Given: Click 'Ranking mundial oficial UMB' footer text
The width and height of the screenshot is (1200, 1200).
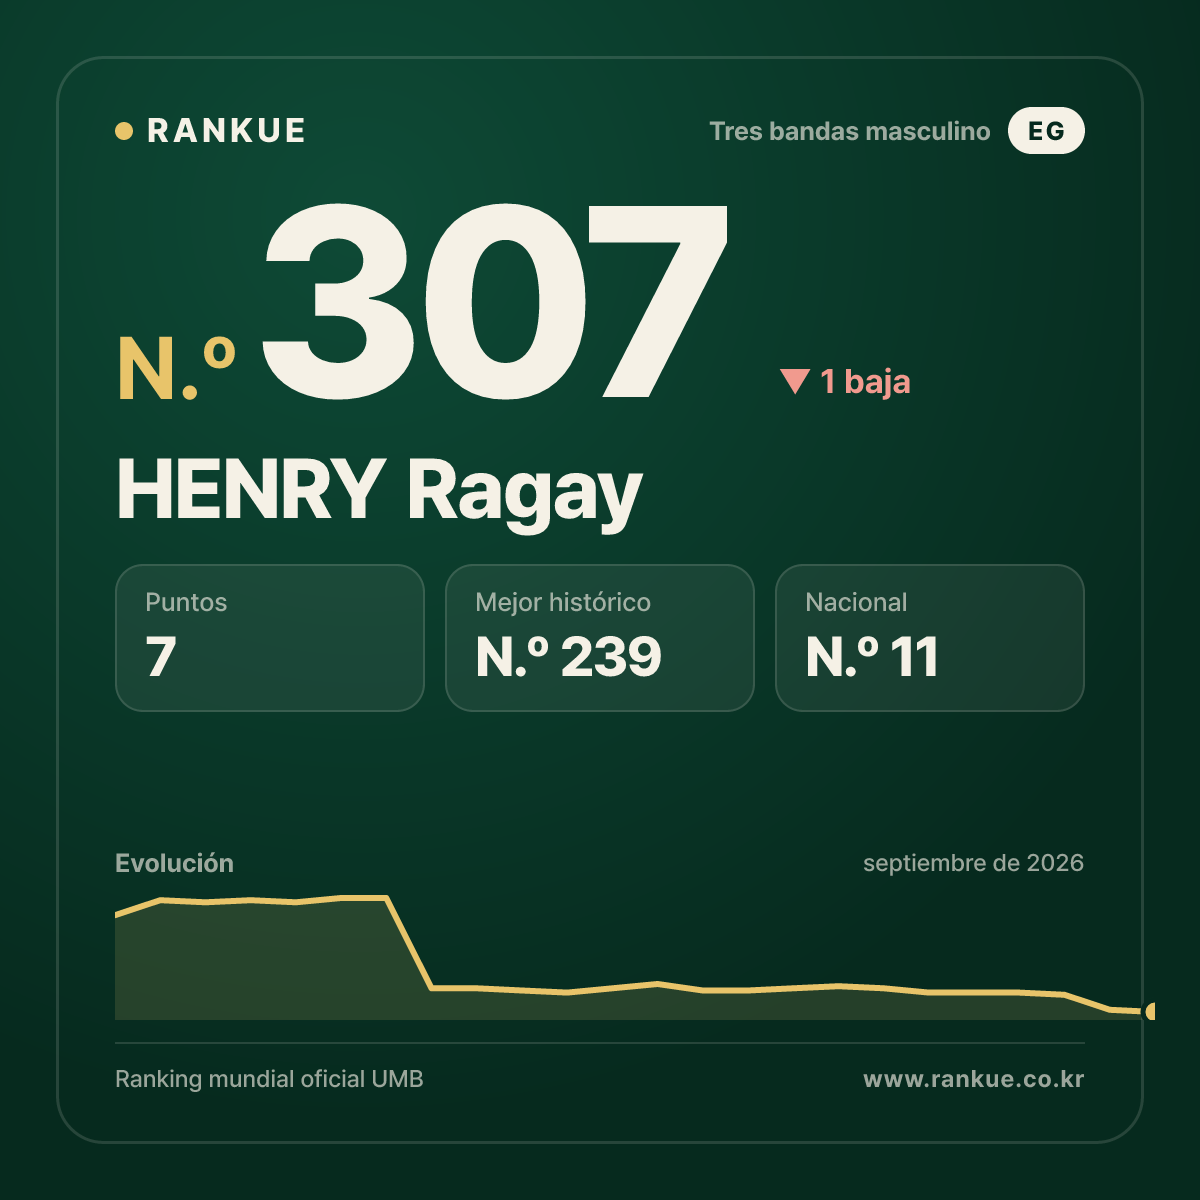Looking at the screenshot, I should [269, 1079].
